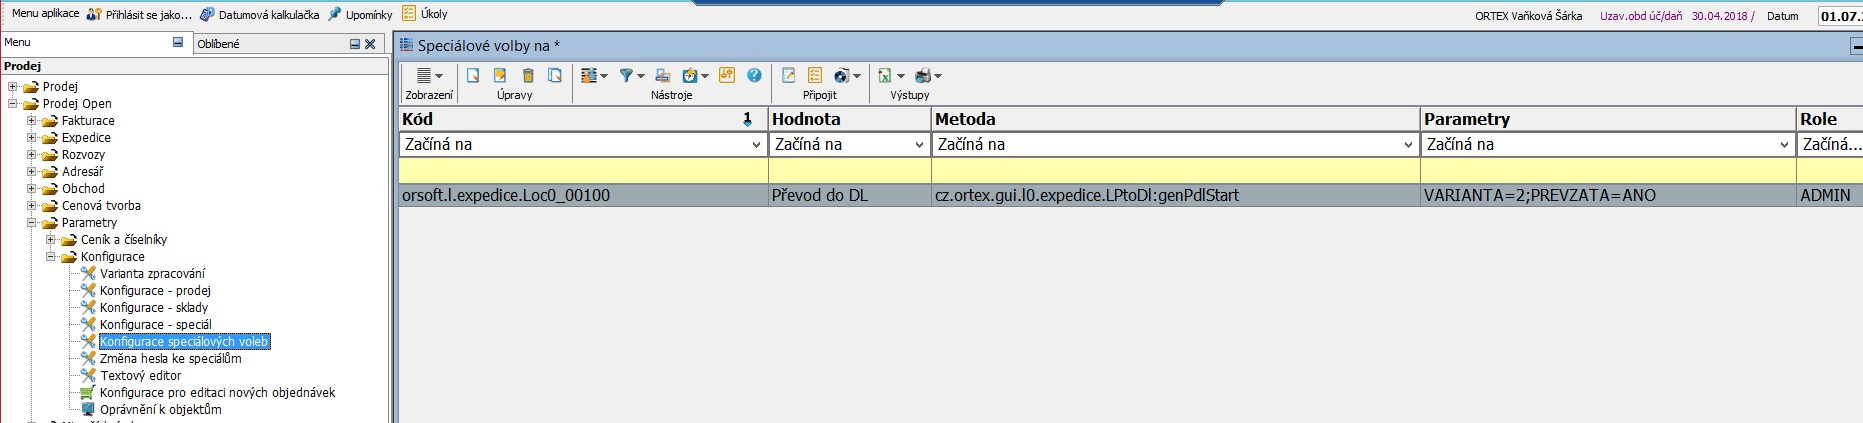The image size is (1863, 423).
Task: Open the Zobrazení view dropdown
Action: (428, 76)
